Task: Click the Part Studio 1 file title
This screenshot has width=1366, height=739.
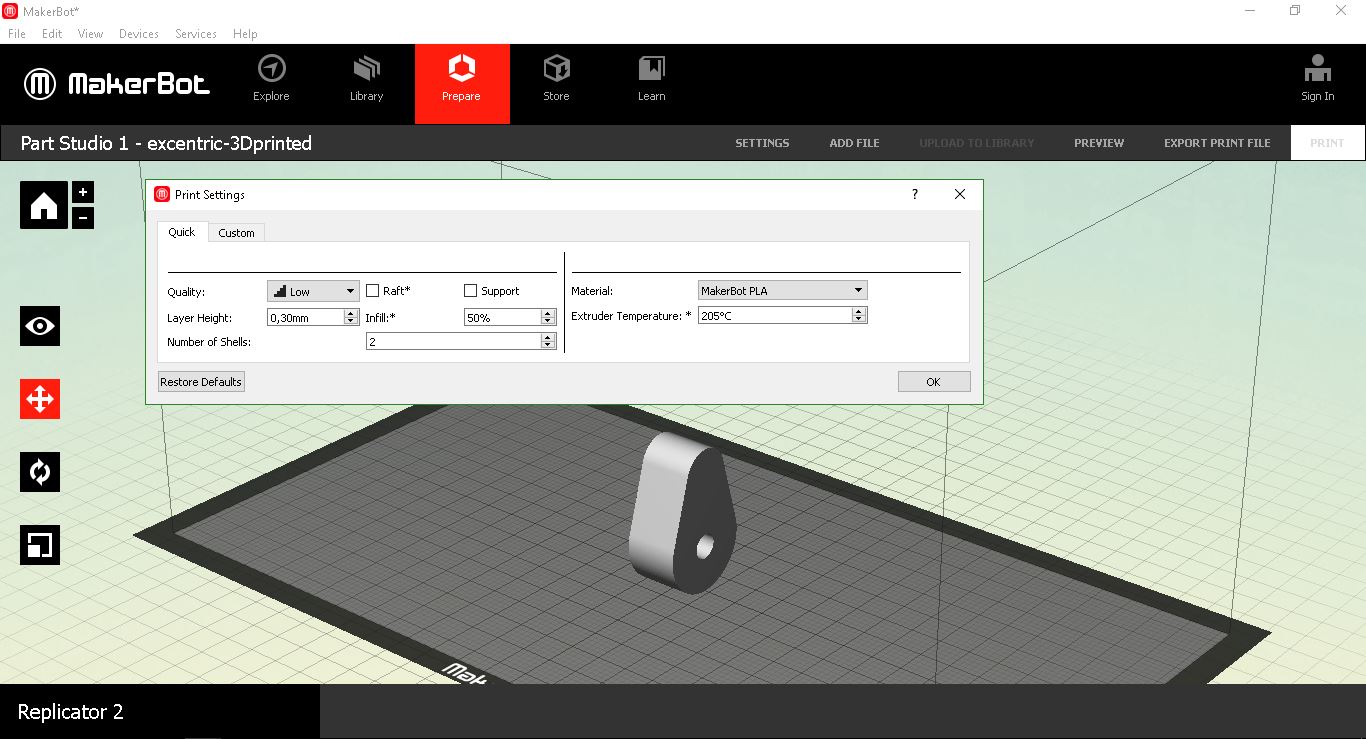Action: [166, 143]
